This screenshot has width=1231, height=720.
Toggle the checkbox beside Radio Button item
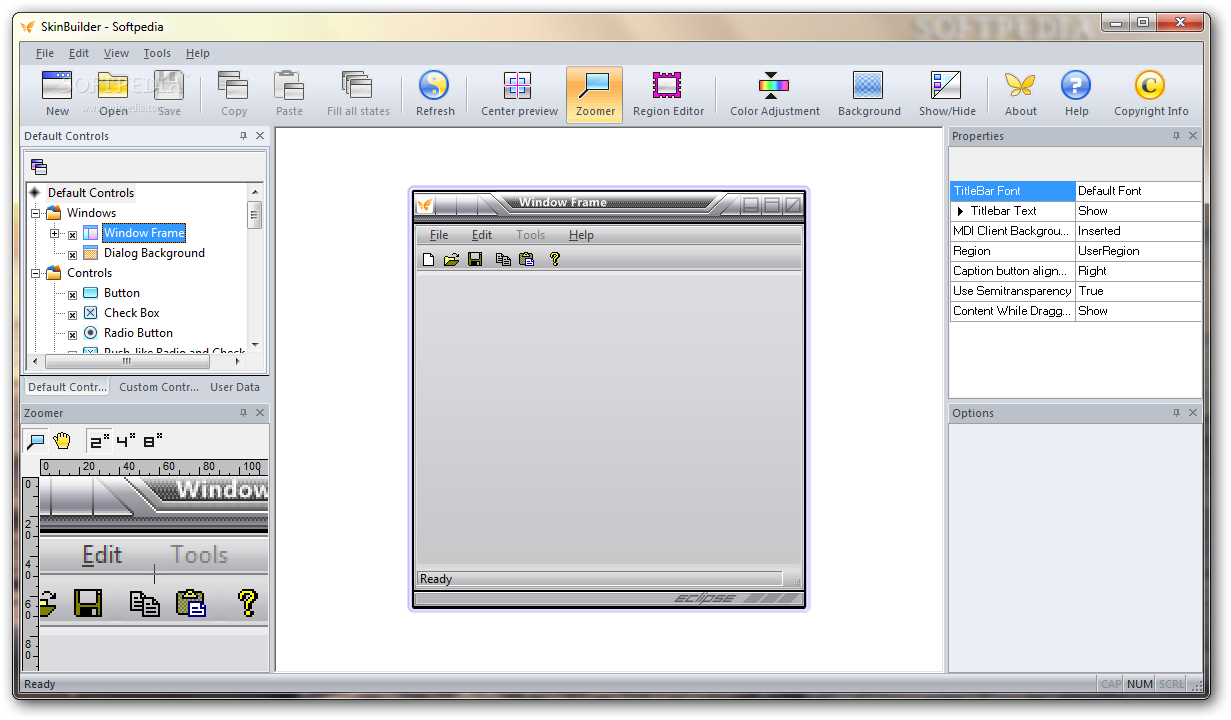pyautogui.click(x=72, y=335)
